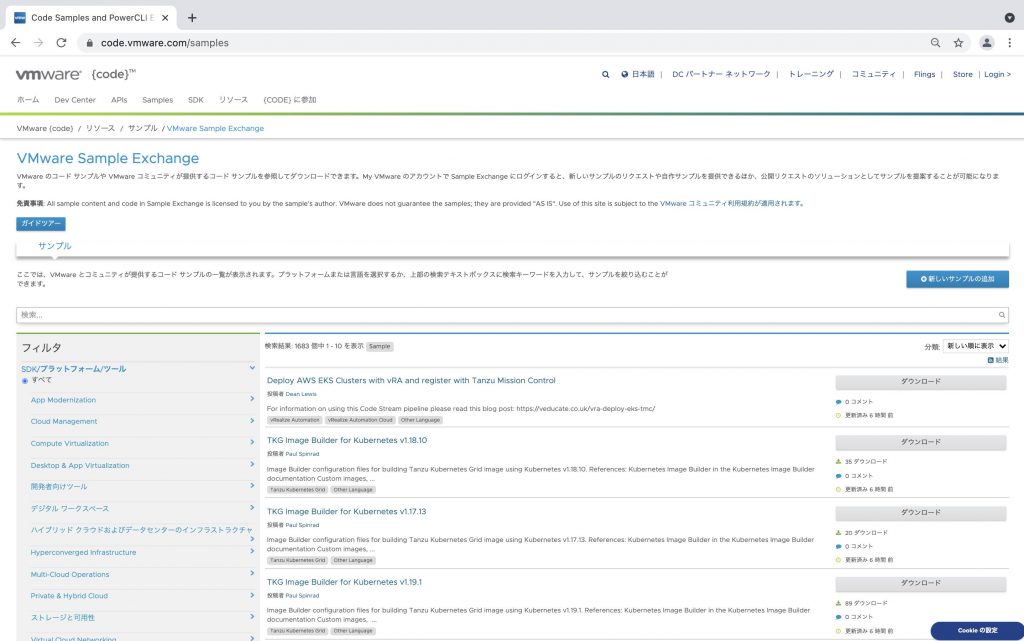The image size is (1024, 641).
Task: Click the browser back arrow
Action: coord(15,43)
